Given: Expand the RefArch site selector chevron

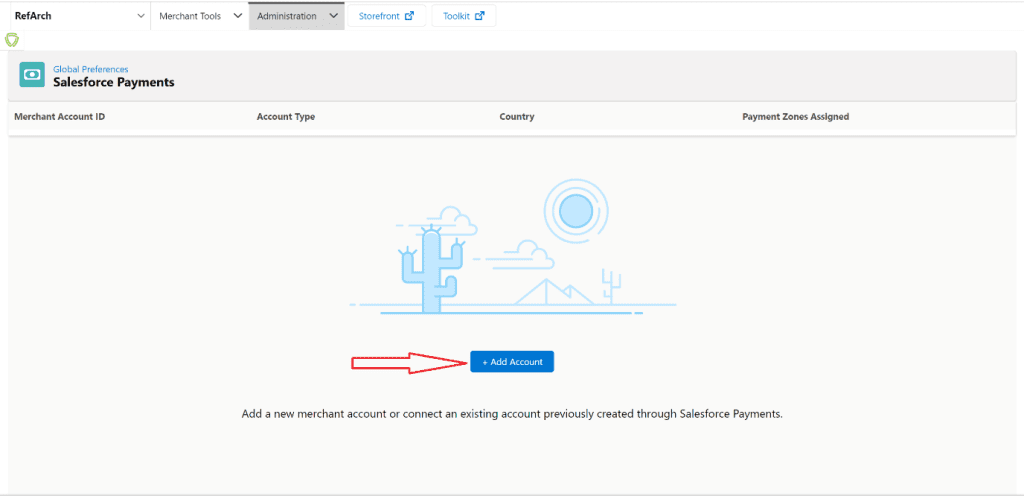Looking at the screenshot, I should pyautogui.click(x=140, y=16).
